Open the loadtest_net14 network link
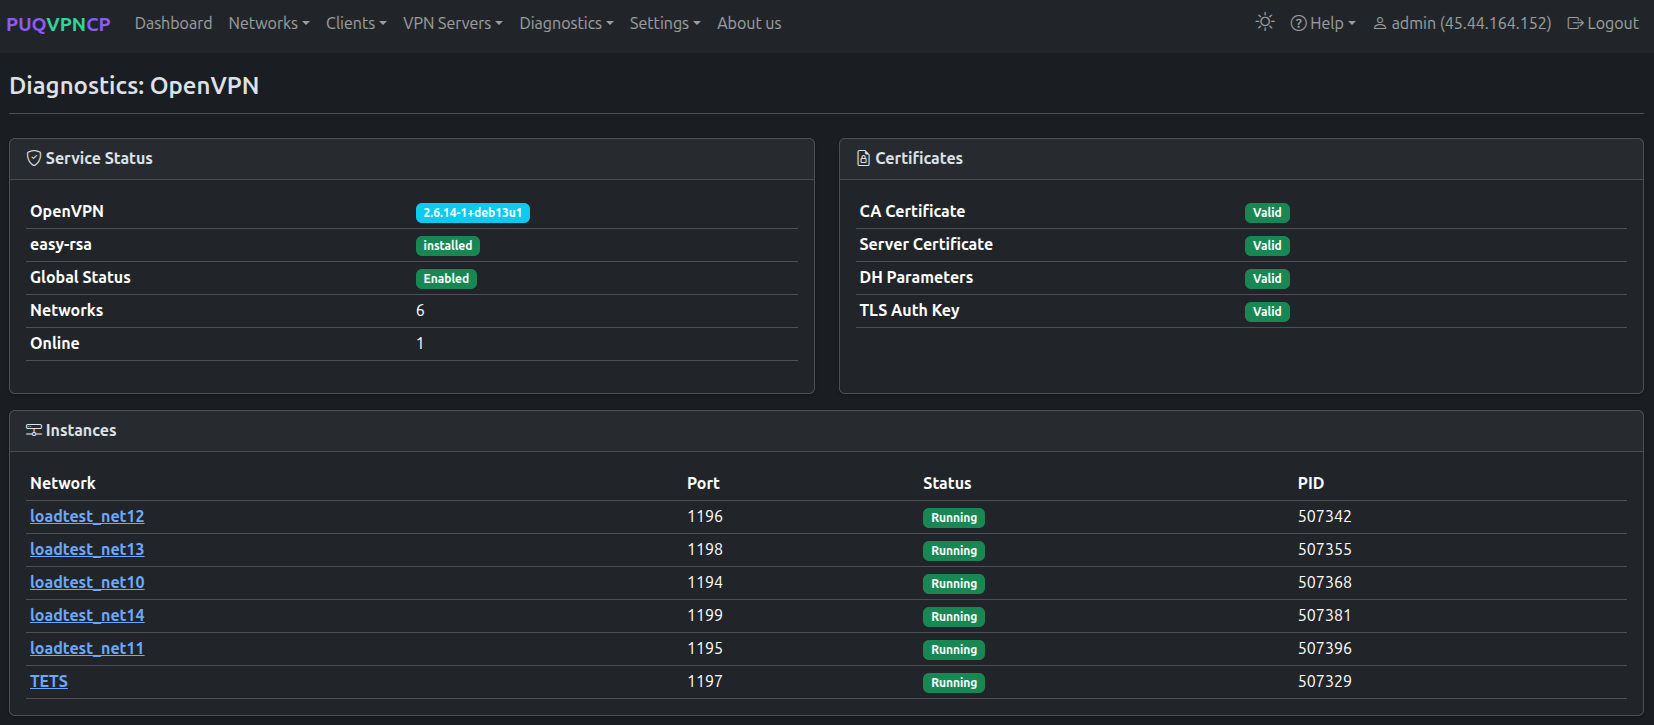1654x725 pixels. (87, 615)
